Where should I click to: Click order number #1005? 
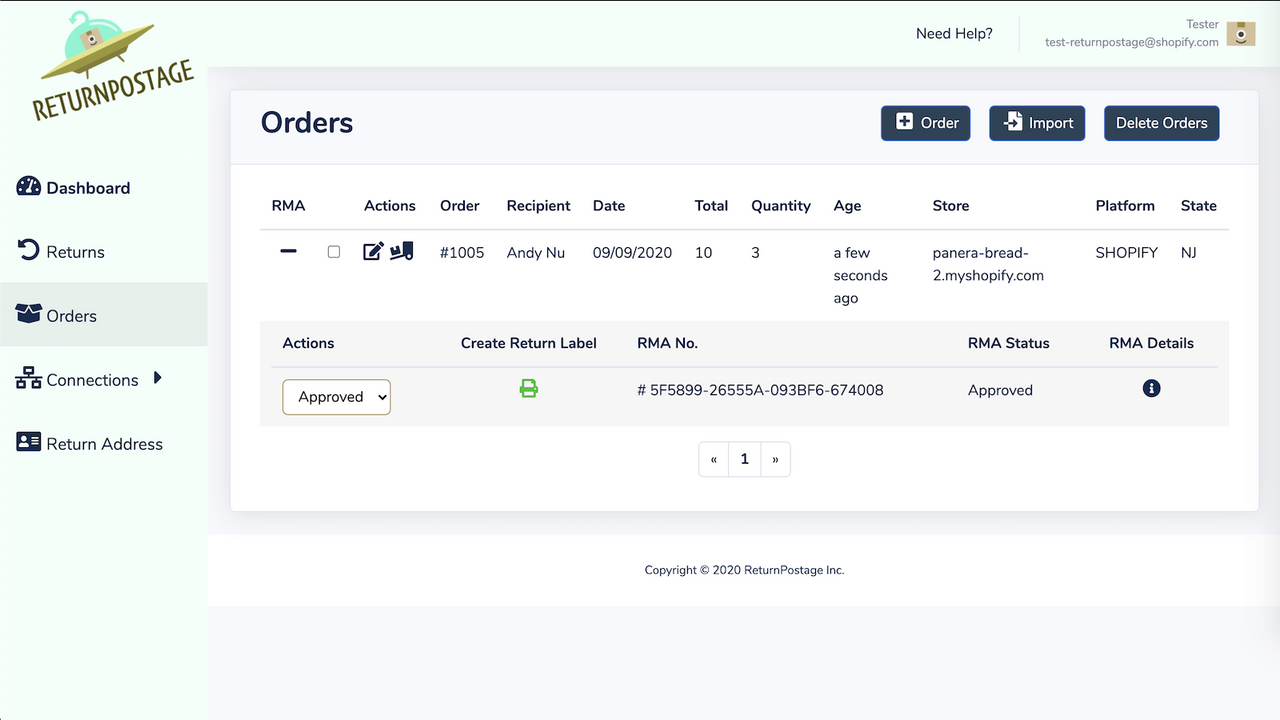[x=462, y=252]
